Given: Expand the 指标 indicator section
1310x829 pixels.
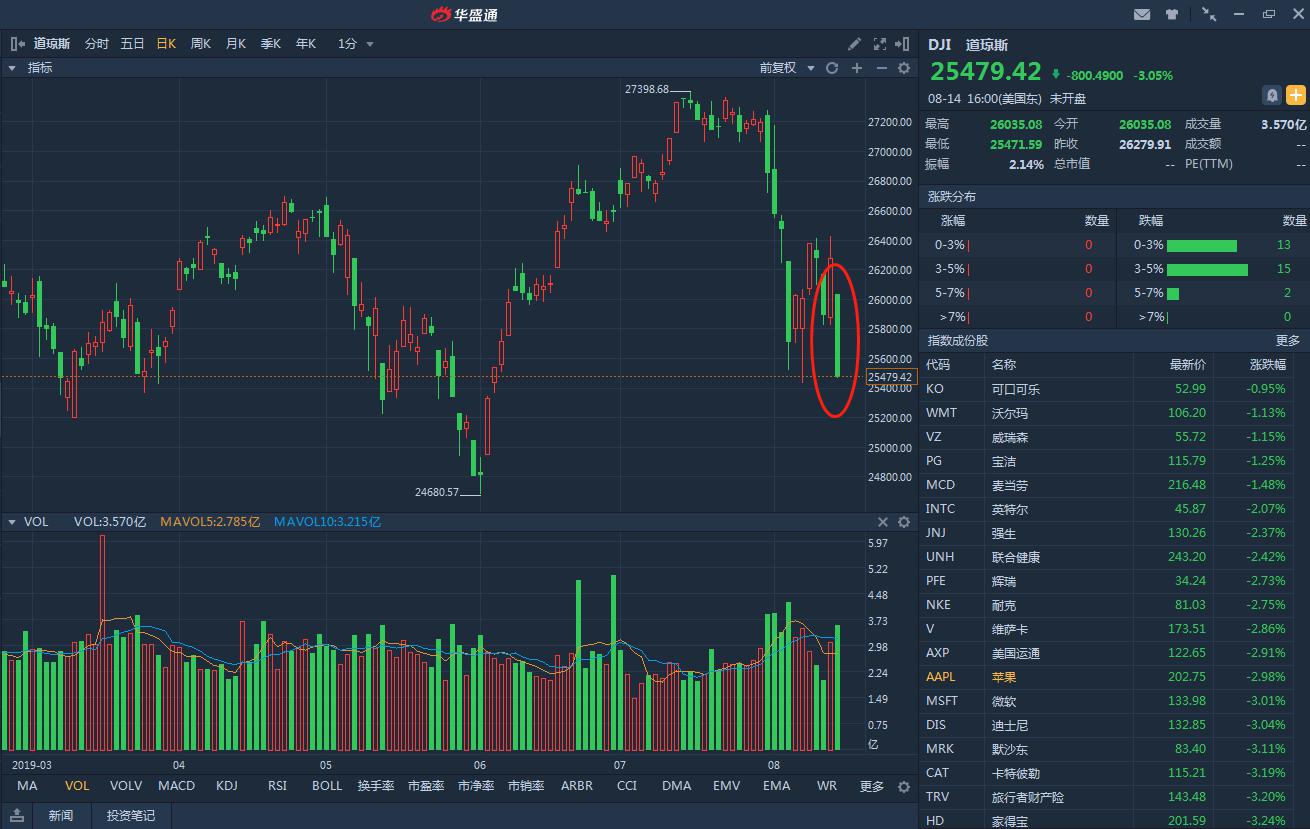Looking at the screenshot, I should [x=12, y=68].
